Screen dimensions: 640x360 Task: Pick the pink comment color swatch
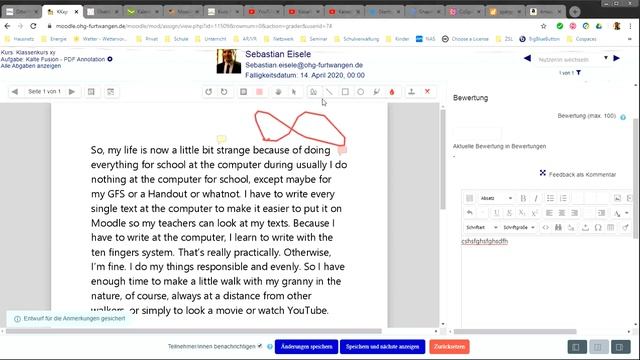pyautogui.click(x=259, y=92)
